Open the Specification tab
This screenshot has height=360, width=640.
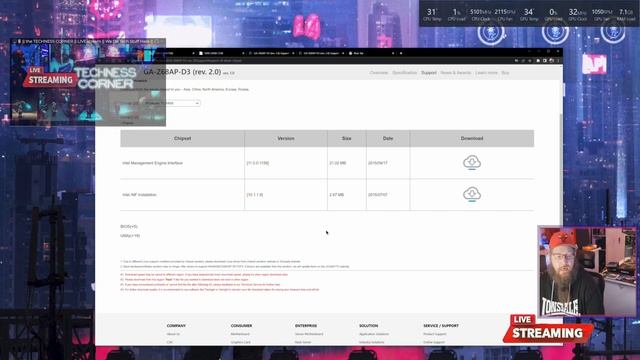(x=404, y=73)
